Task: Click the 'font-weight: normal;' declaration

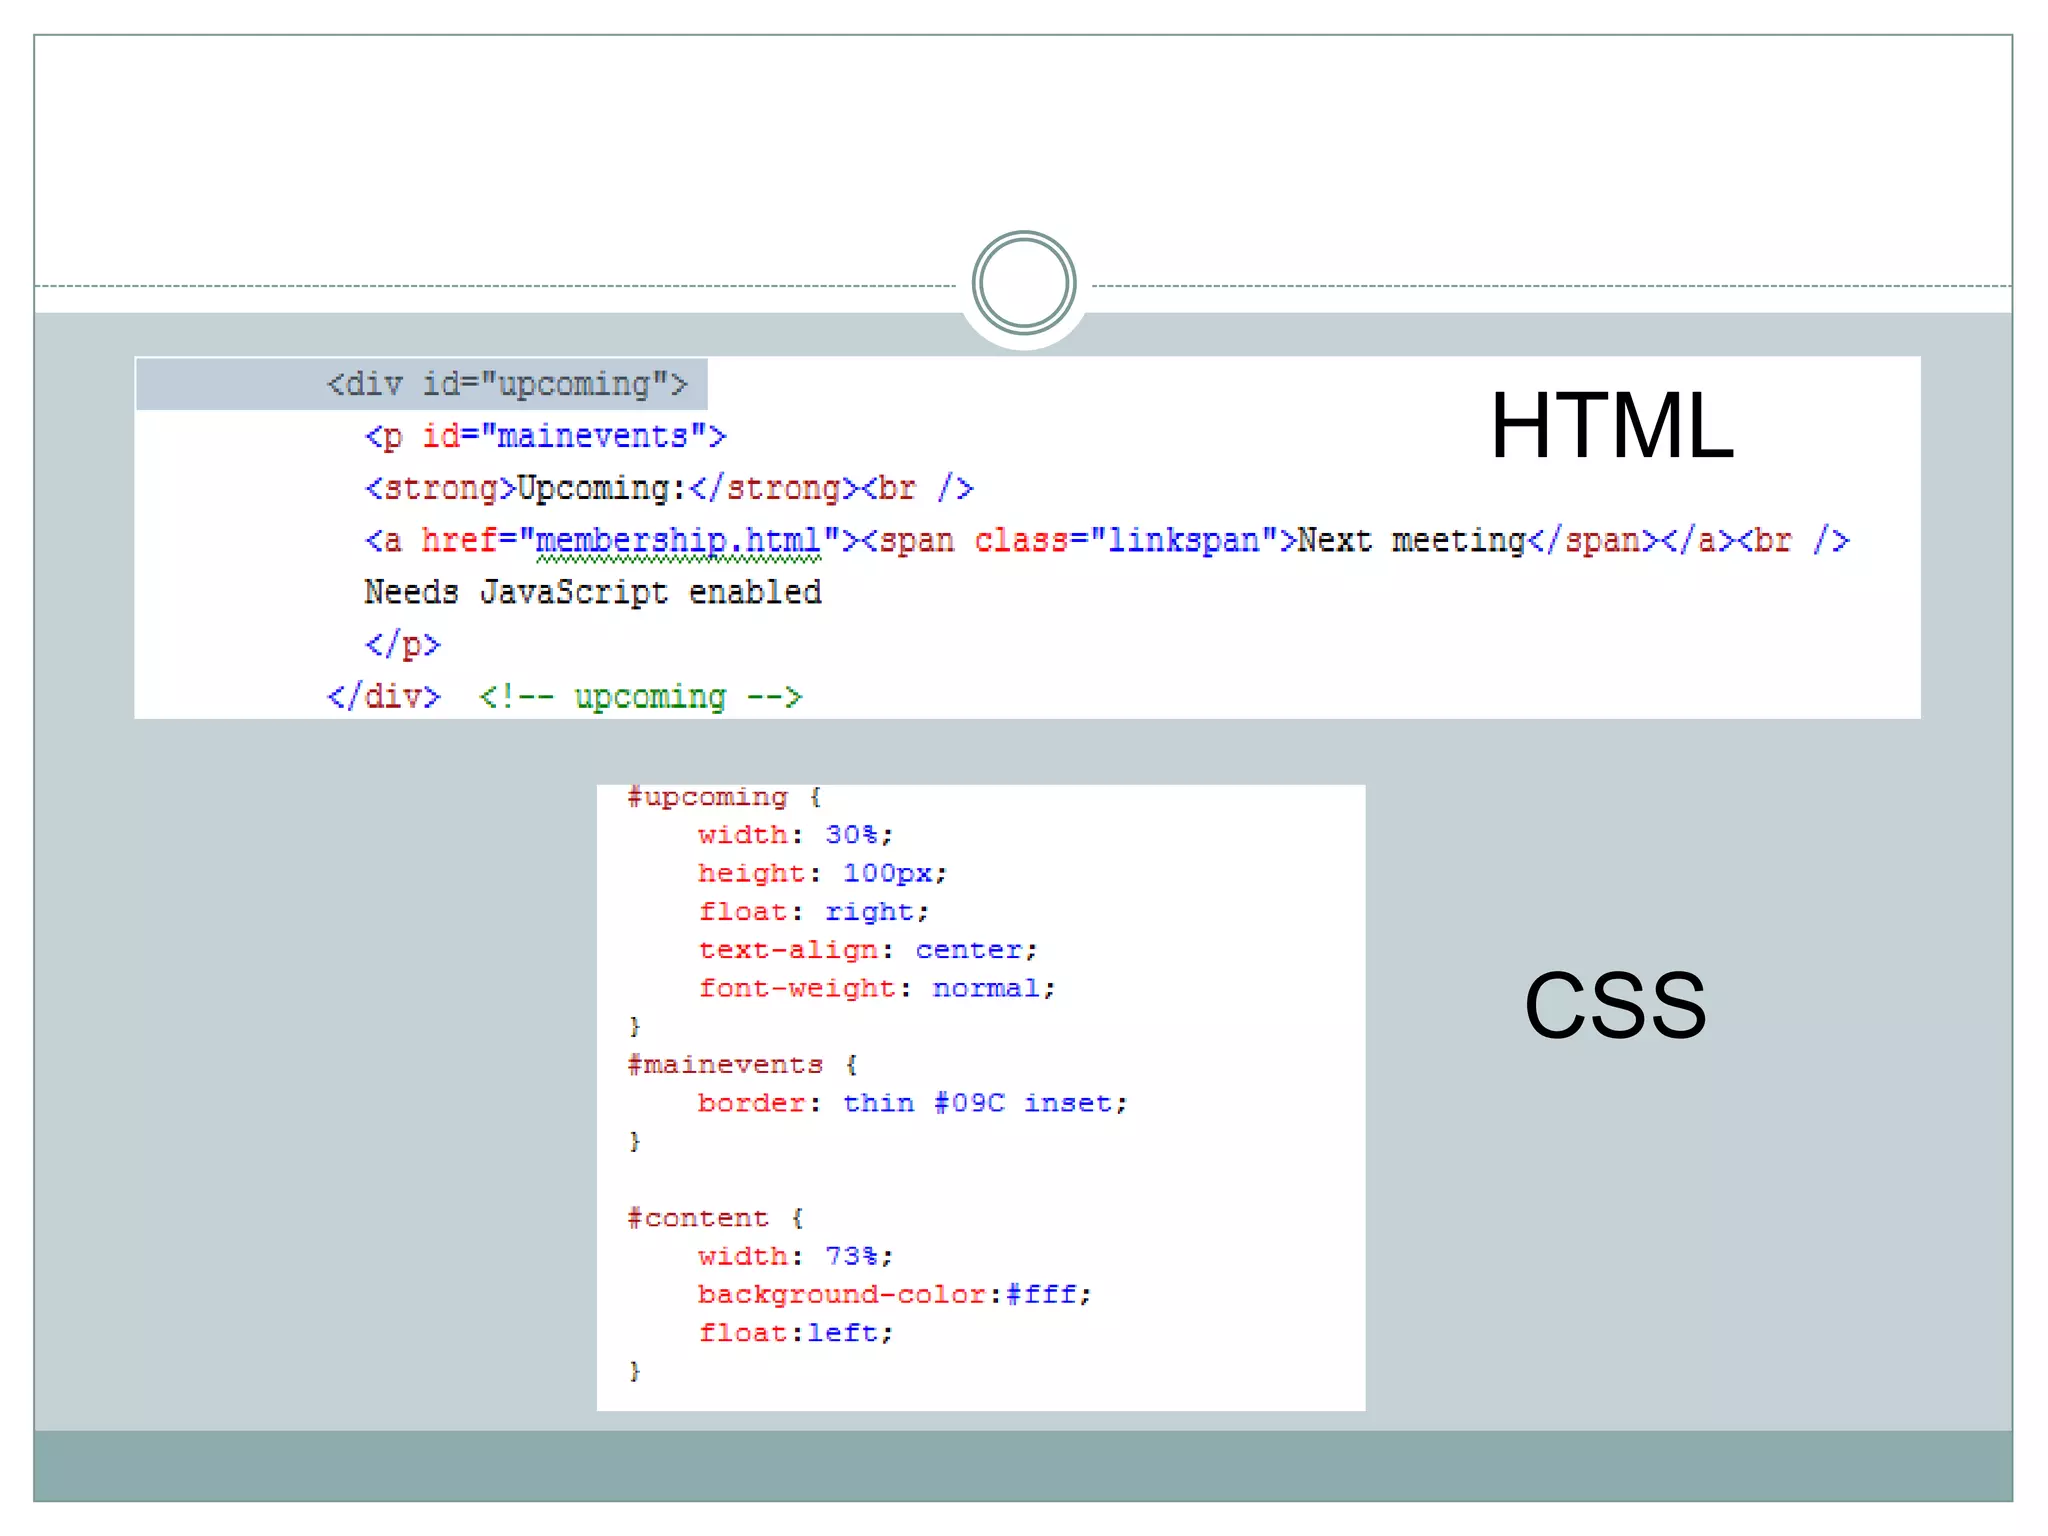Action: pyautogui.click(x=876, y=989)
